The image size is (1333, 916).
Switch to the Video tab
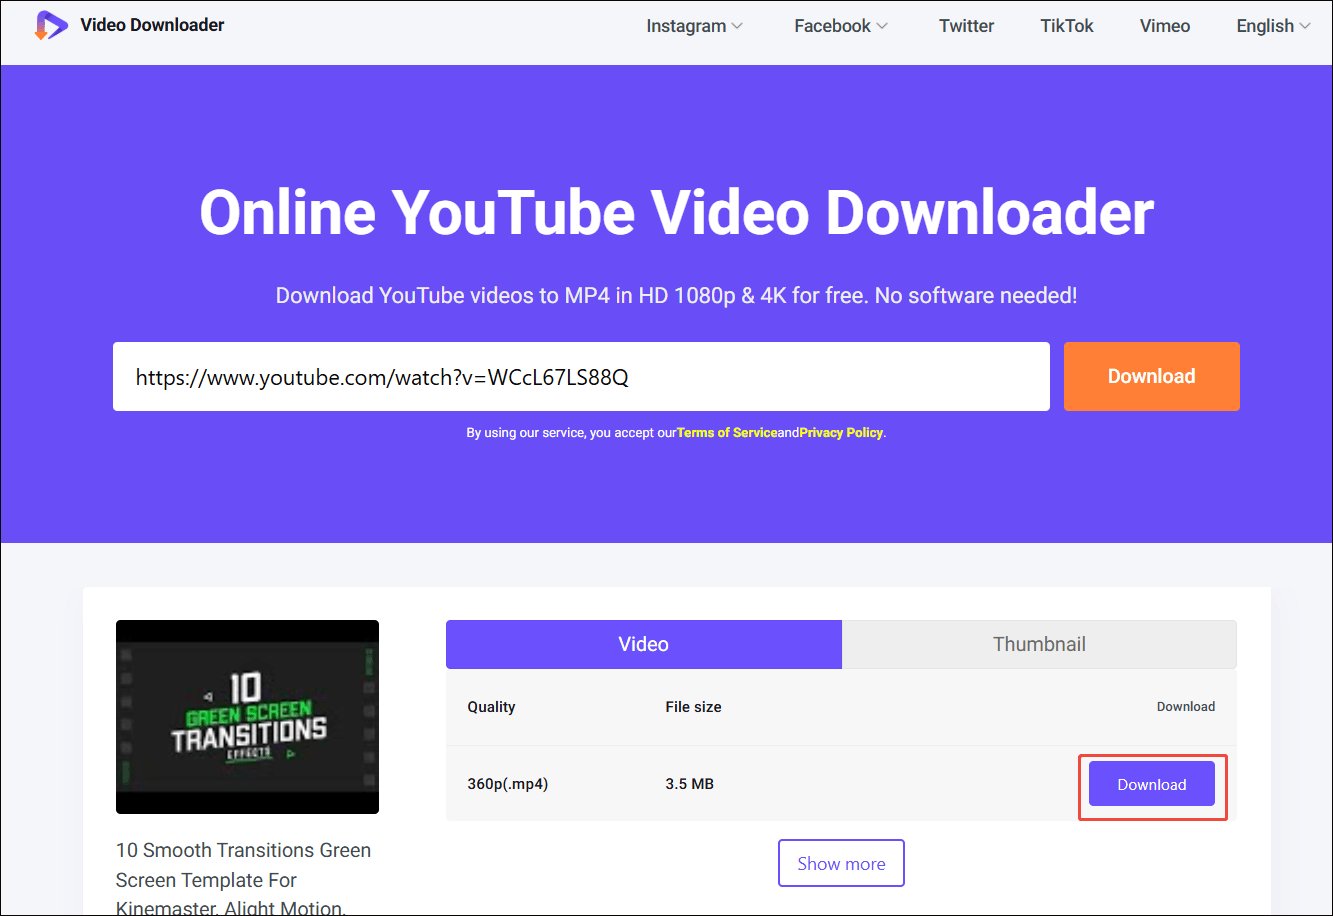click(x=644, y=644)
